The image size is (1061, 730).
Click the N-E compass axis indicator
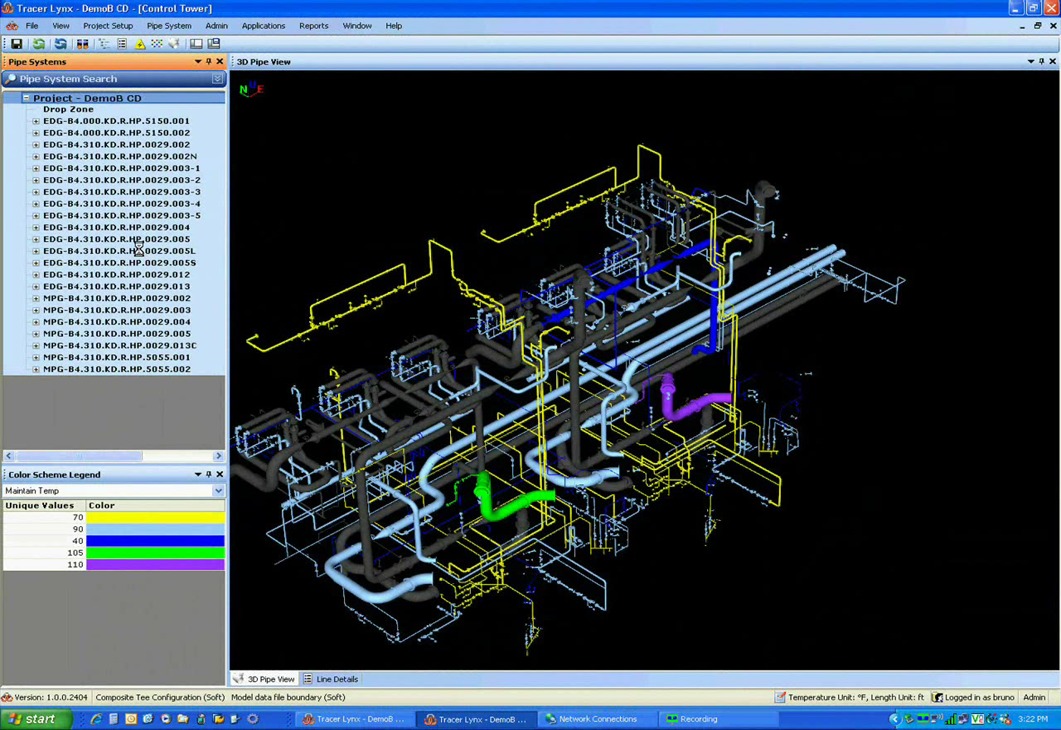pyautogui.click(x=251, y=89)
